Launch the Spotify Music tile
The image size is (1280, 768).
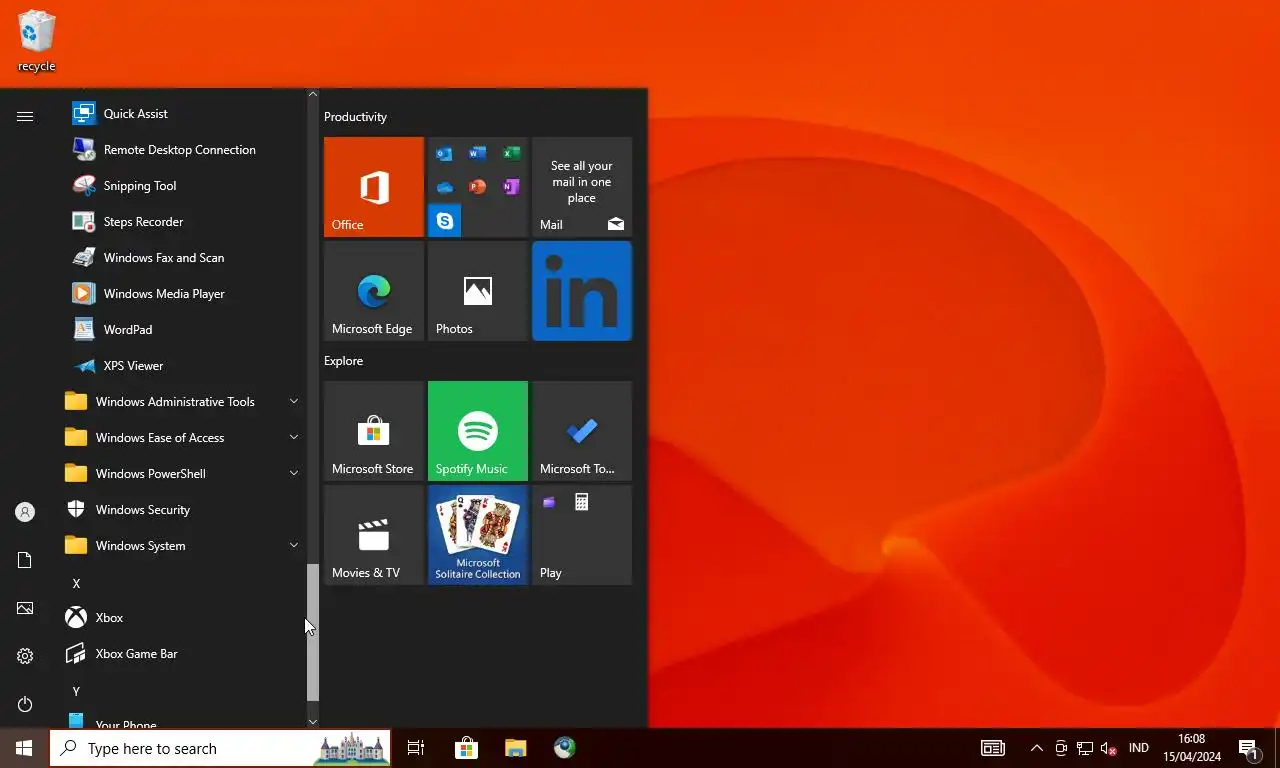478,431
